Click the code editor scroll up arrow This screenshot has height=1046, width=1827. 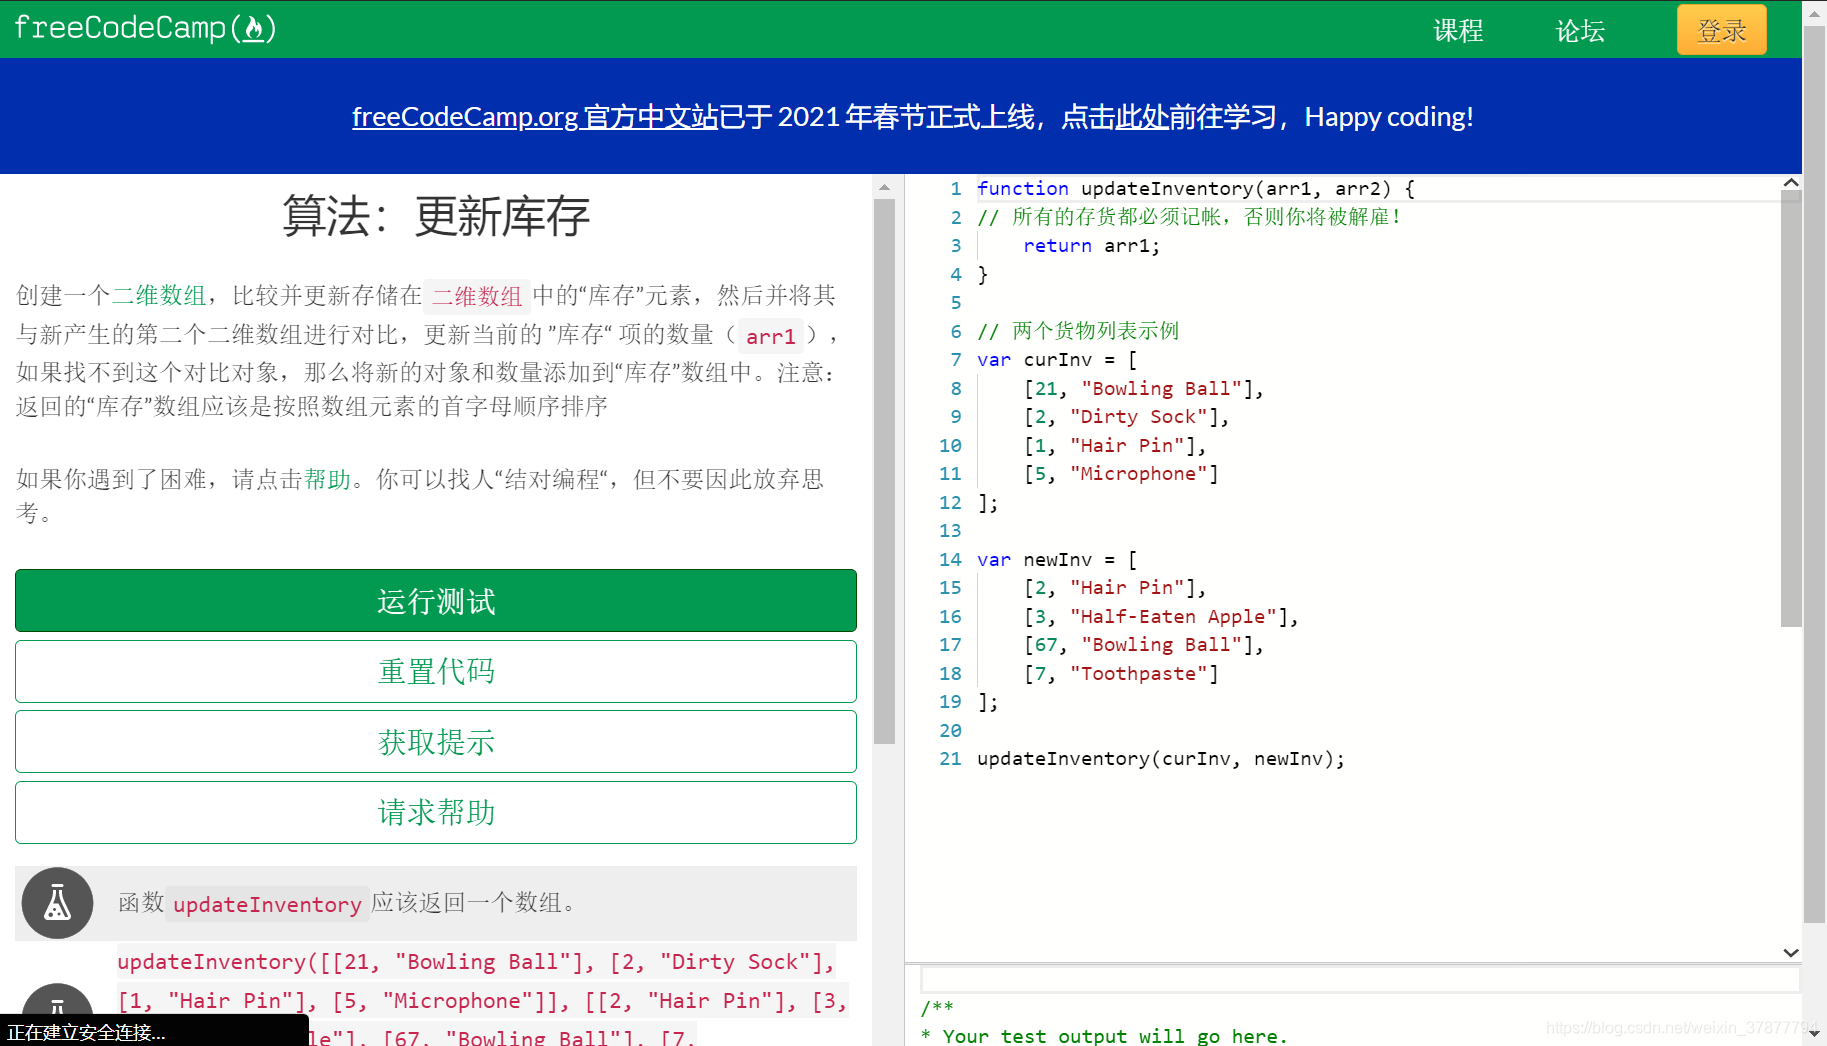pos(1791,183)
